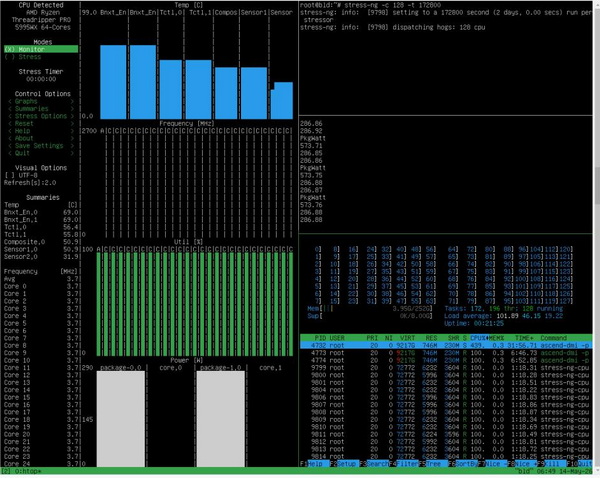Click the Sensor2,0 temperature summary row
This screenshot has width=600, height=478.
click(x=41, y=256)
